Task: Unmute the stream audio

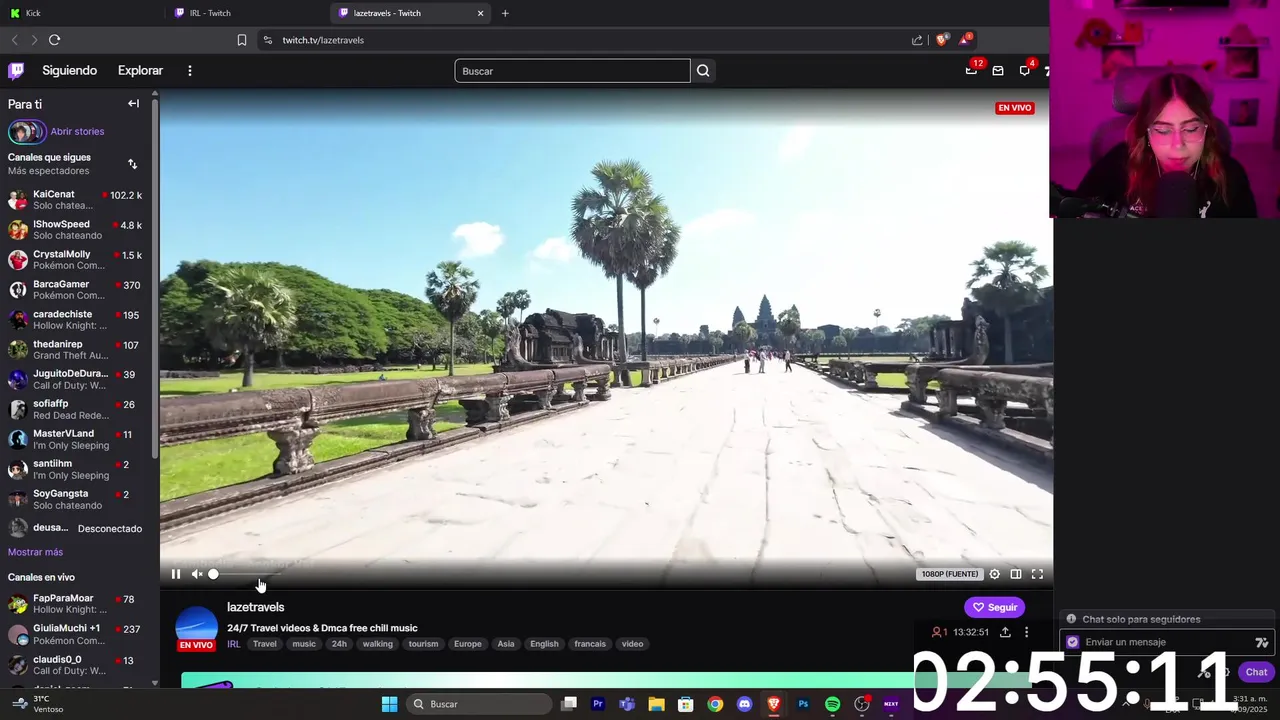Action: point(197,574)
